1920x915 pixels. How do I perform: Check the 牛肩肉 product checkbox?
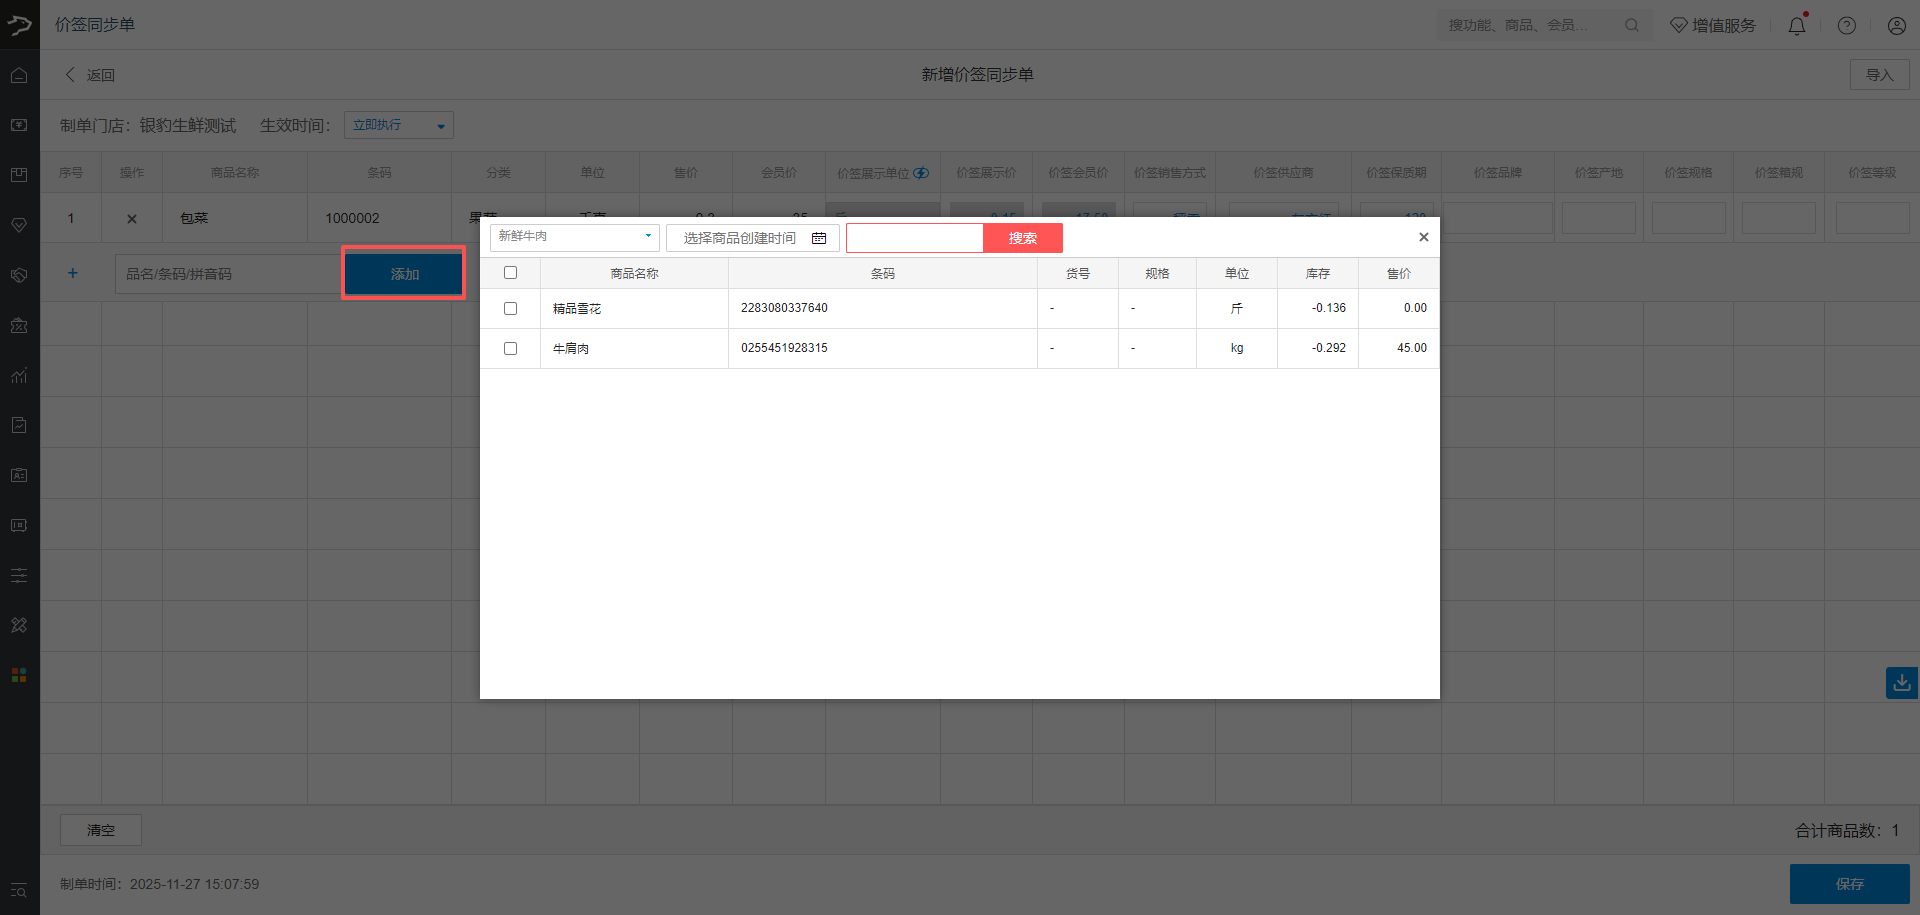510,348
